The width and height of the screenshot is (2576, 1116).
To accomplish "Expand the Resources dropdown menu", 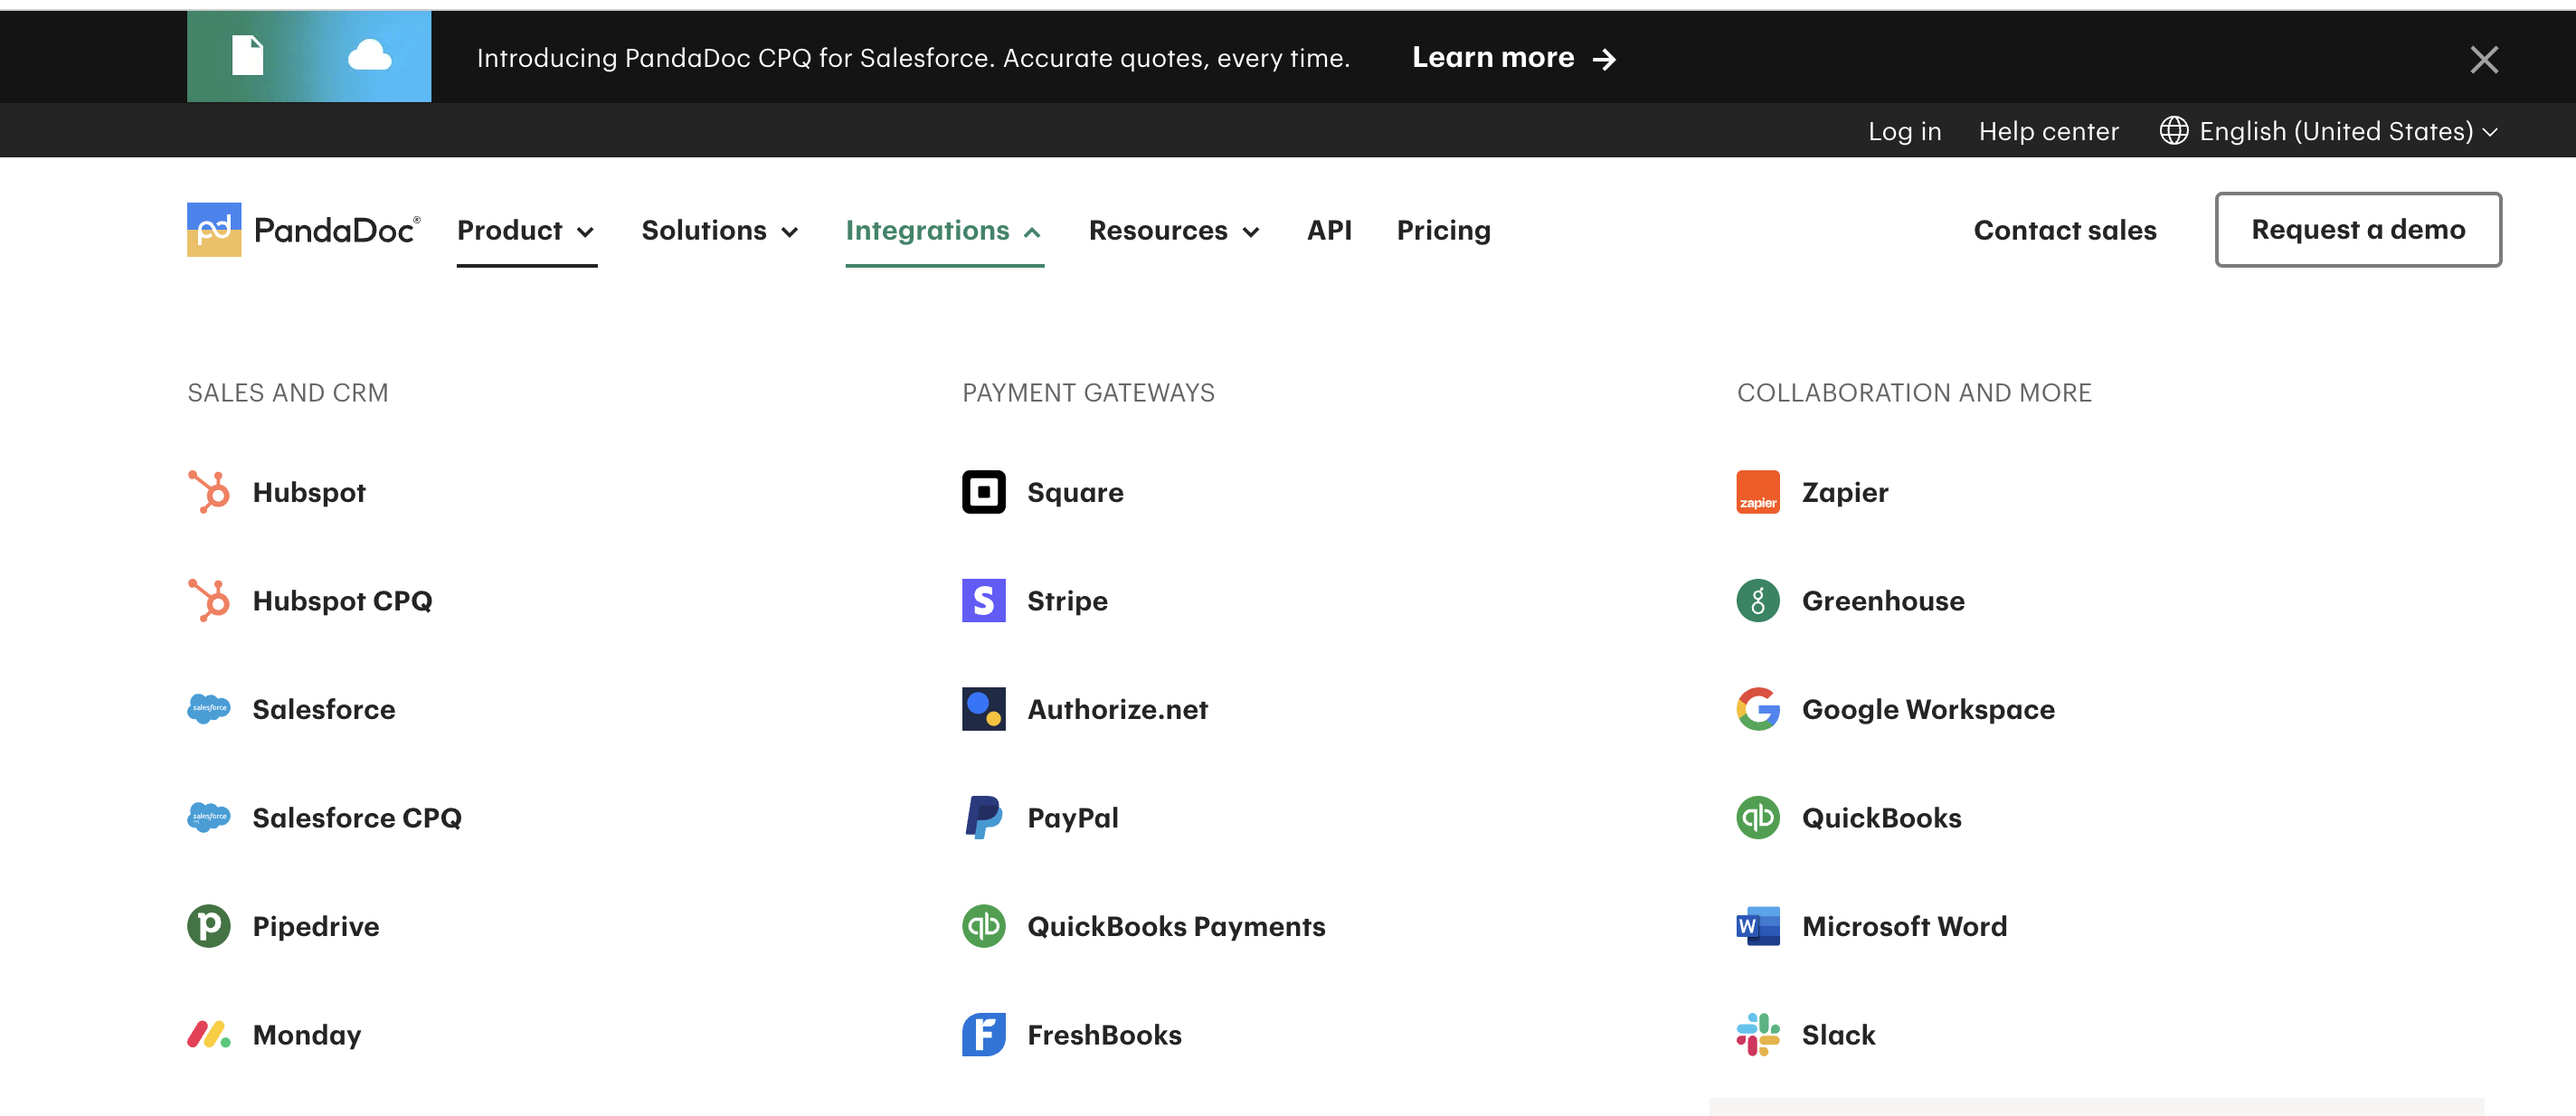I will pos(1174,230).
